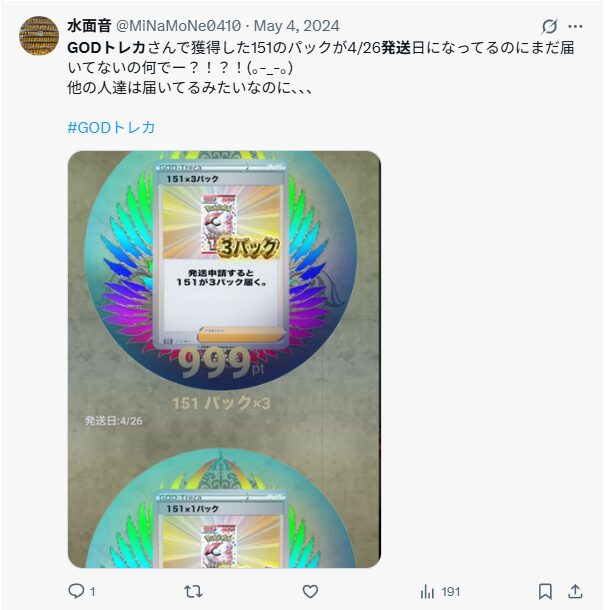This screenshot has width=605, height=610.
Task: Click the 発送日:4/26 label in the image
Action: [x=114, y=421]
